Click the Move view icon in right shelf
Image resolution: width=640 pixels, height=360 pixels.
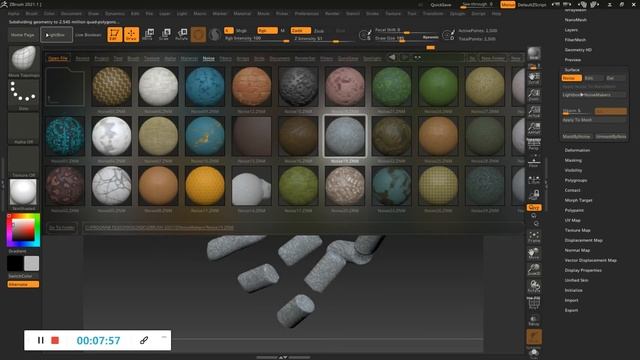tap(533, 253)
